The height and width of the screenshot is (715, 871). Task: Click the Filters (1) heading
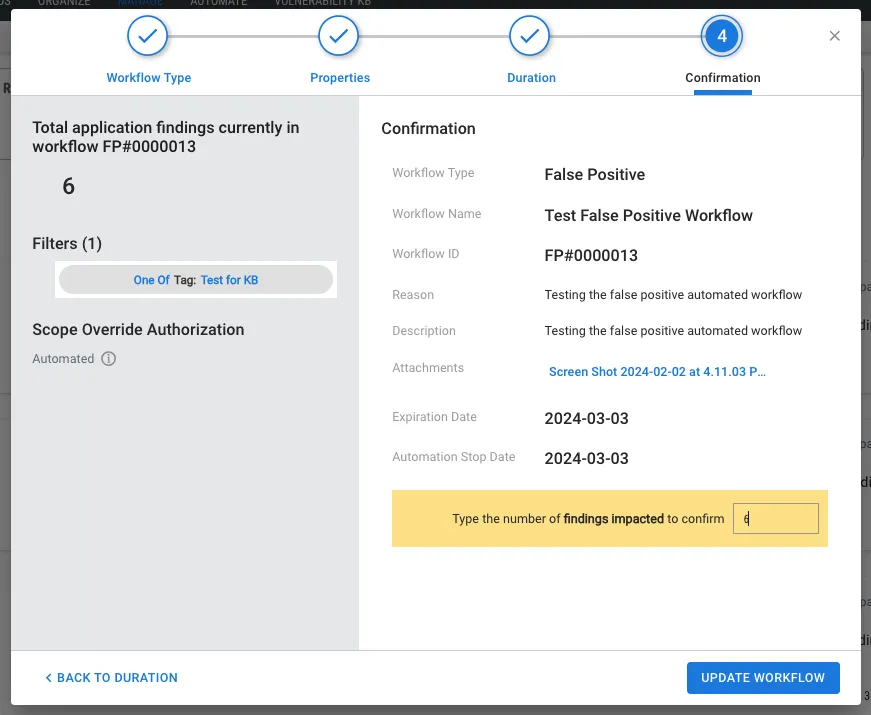click(67, 244)
